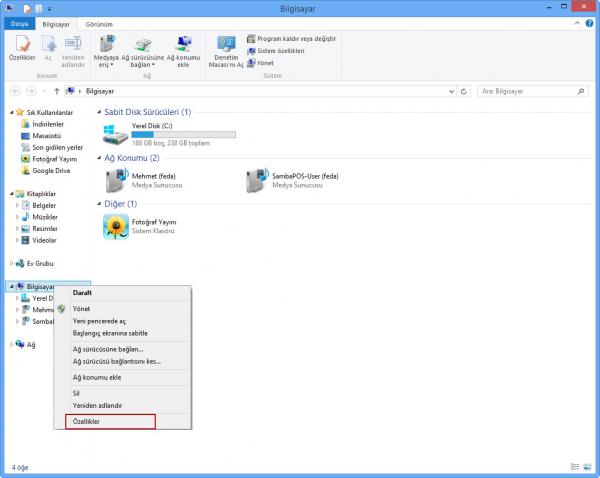The width and height of the screenshot is (600, 478).
Task: Click Bilgisayar in the address bar
Action: click(100, 91)
